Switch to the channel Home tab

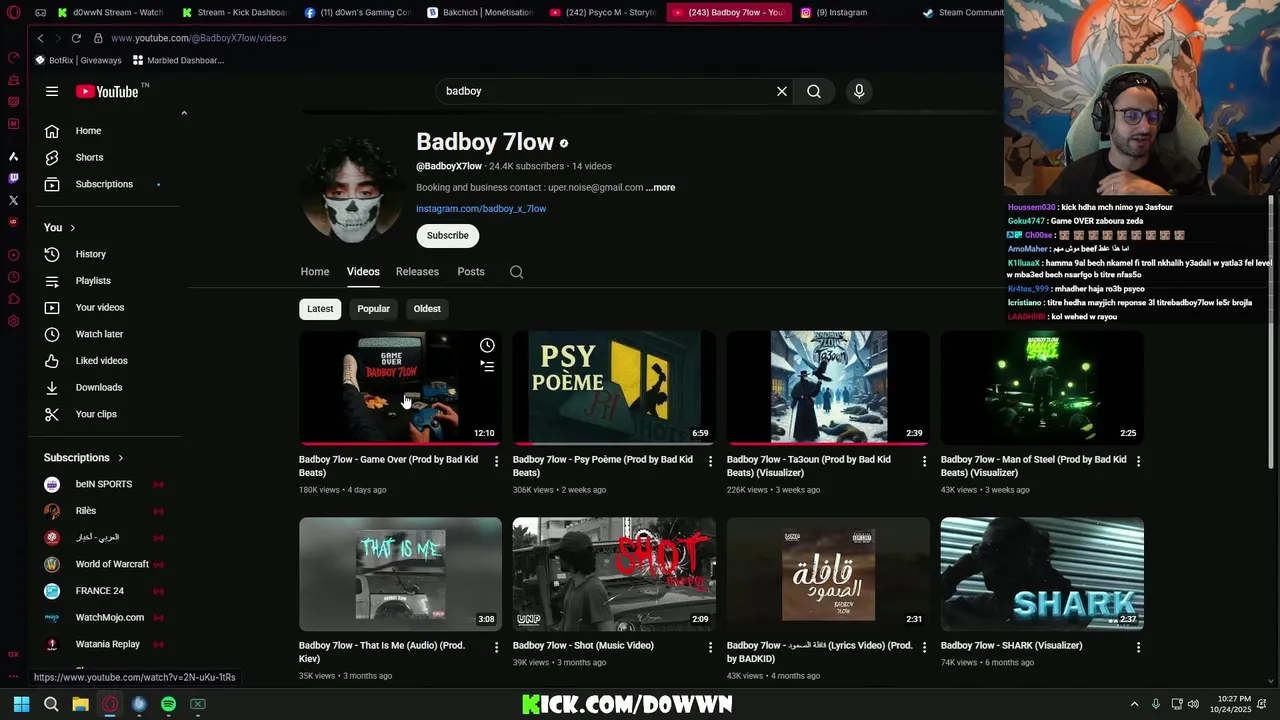coord(315,272)
